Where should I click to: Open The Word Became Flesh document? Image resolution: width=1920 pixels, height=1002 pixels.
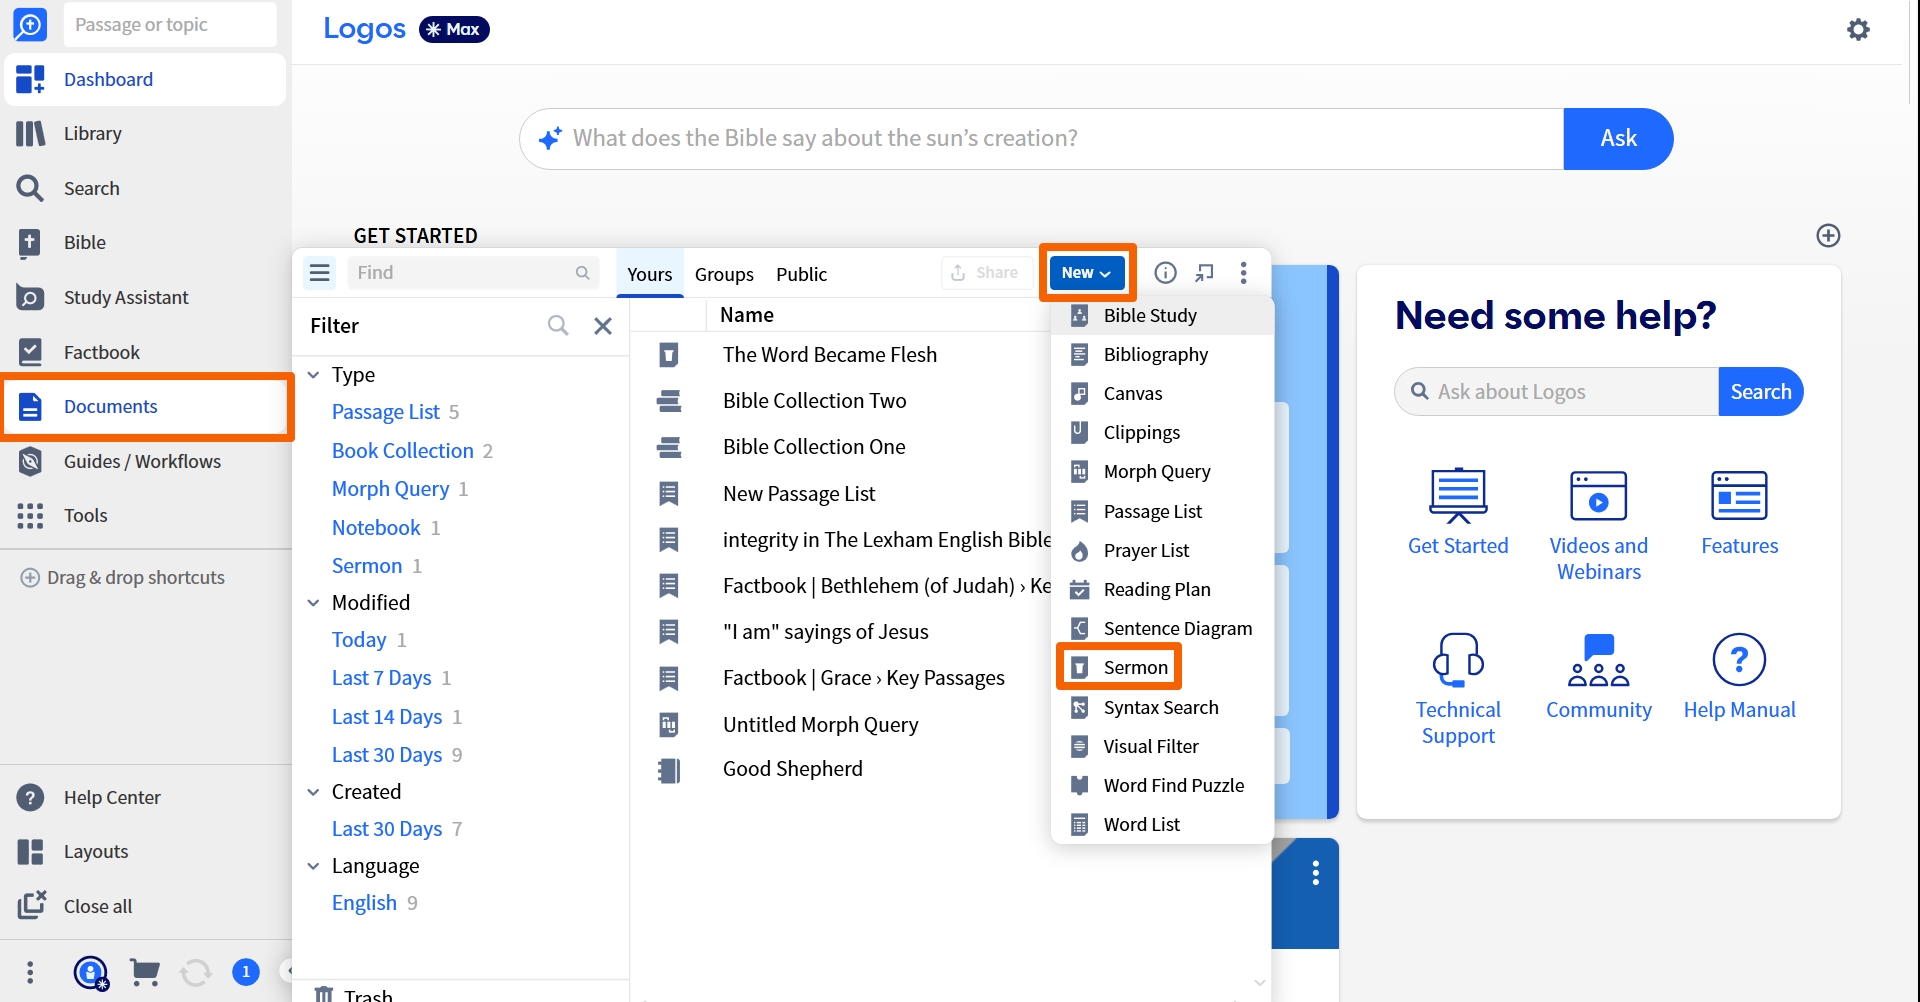pos(830,355)
